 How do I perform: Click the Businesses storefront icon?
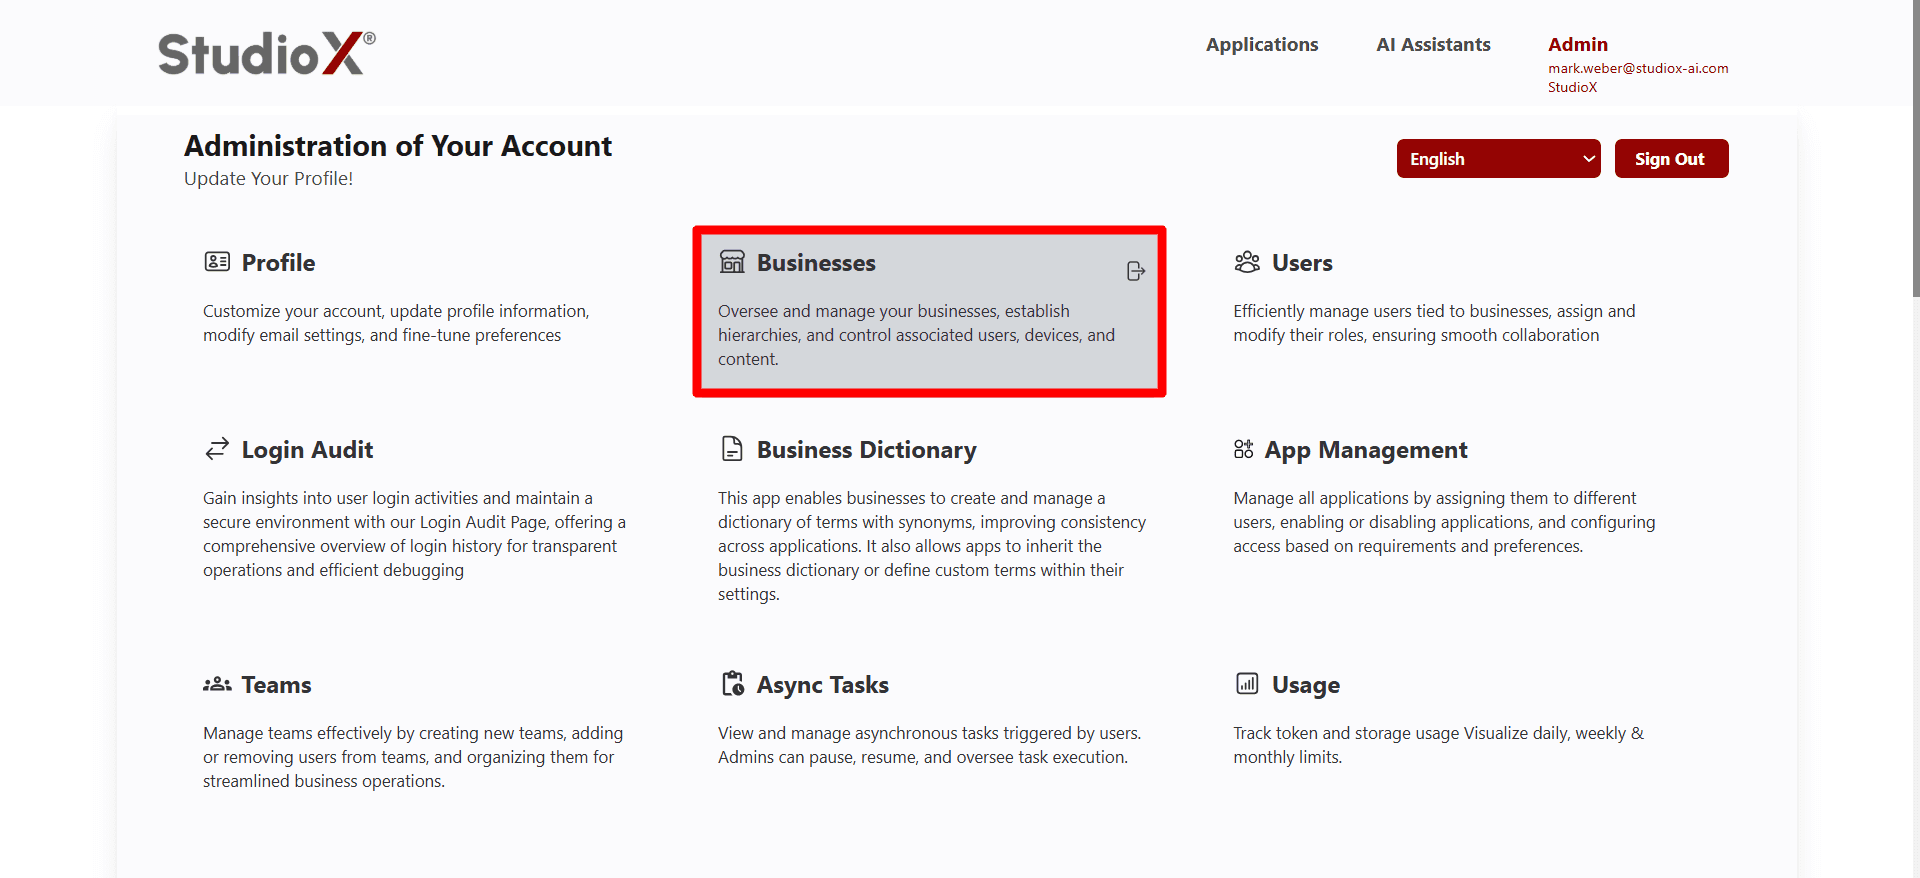point(732,262)
